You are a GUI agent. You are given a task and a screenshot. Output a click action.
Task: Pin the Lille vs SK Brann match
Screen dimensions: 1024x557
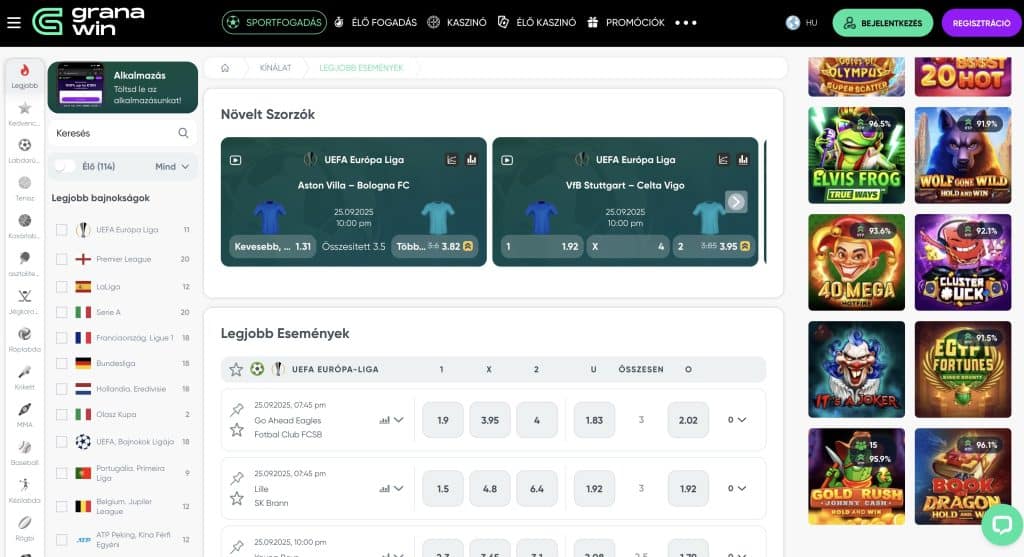[237, 478]
